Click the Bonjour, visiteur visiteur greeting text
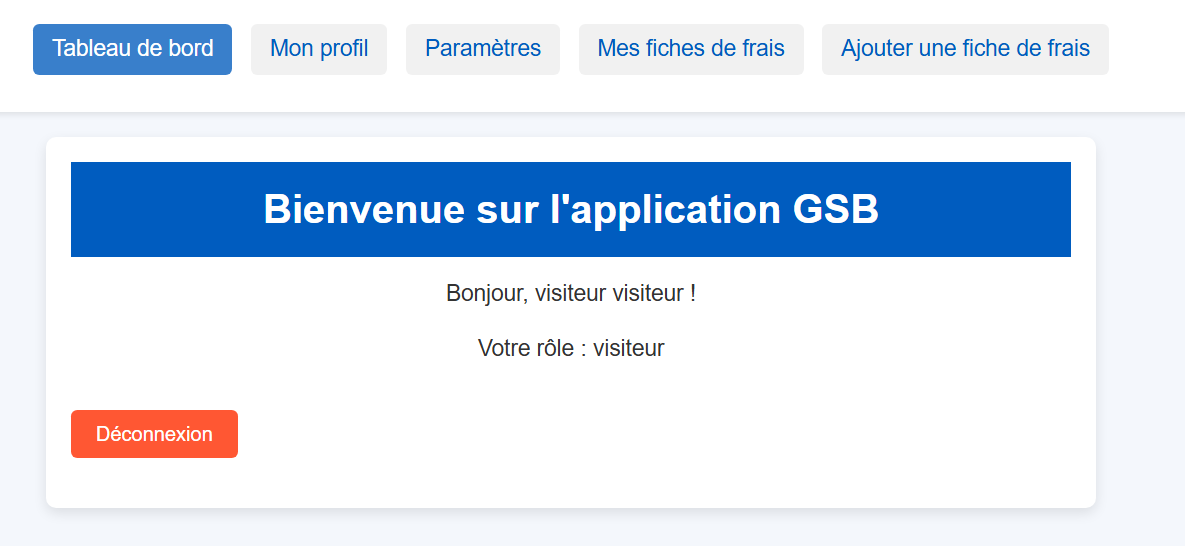The height and width of the screenshot is (546, 1185). (571, 293)
